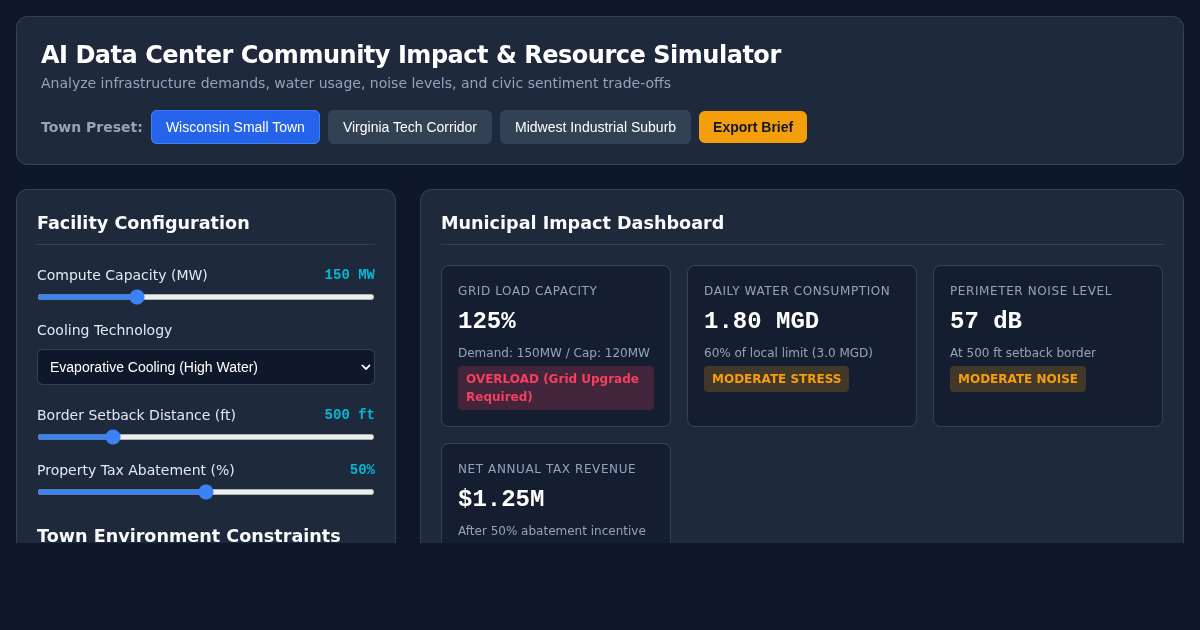Click the 60% of local limit text
The width and height of the screenshot is (1200, 630).
[788, 353]
